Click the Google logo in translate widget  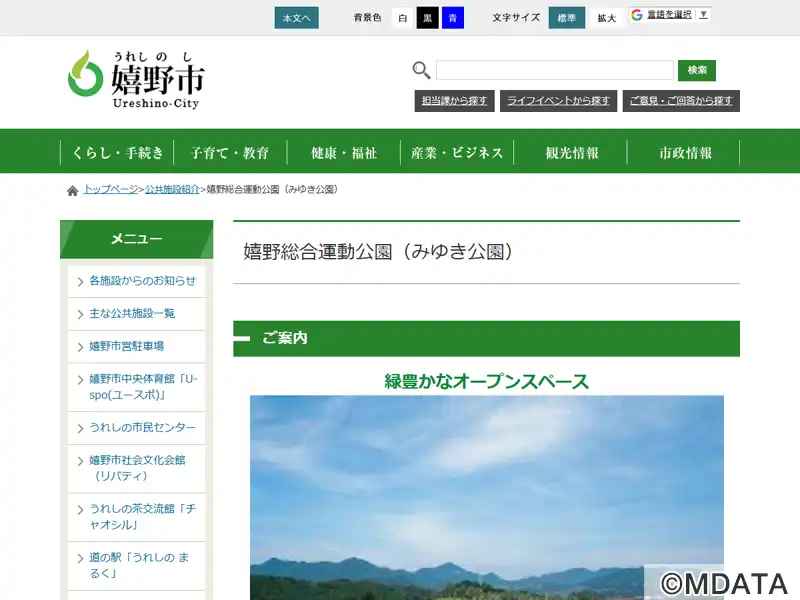click(x=637, y=15)
